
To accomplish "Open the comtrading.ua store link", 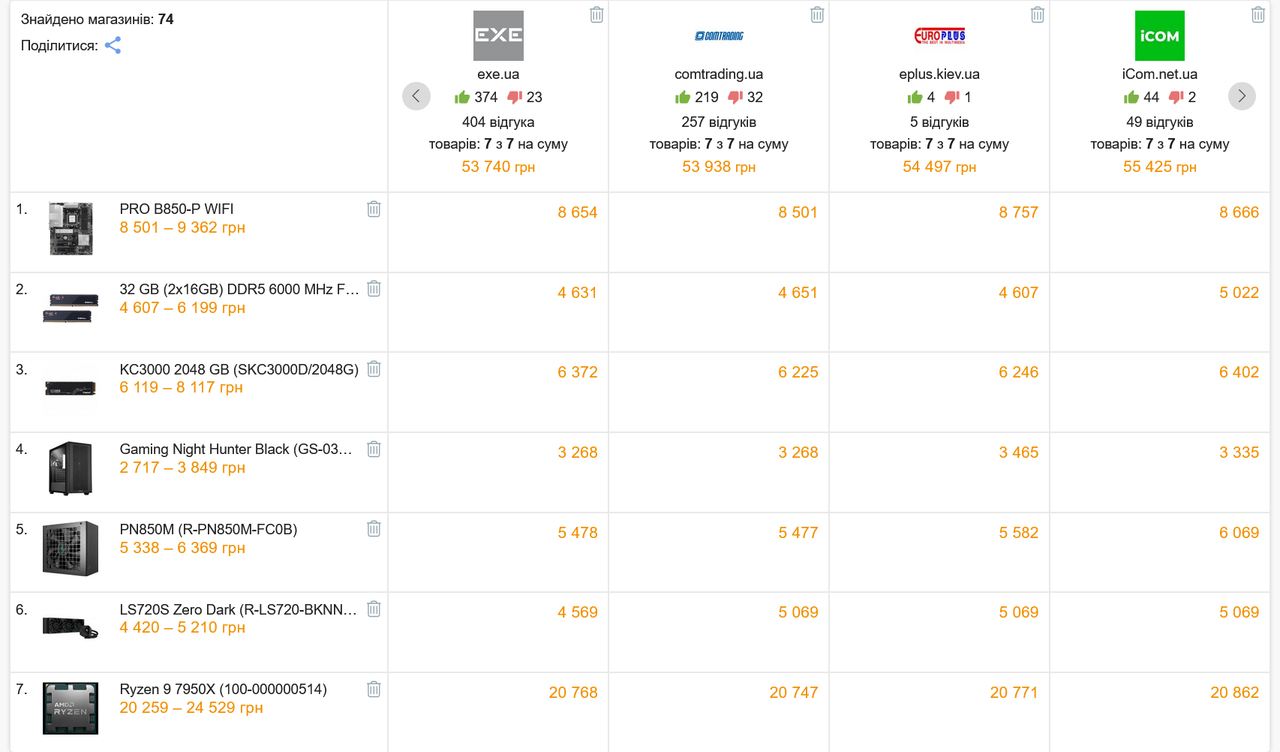I will point(719,74).
